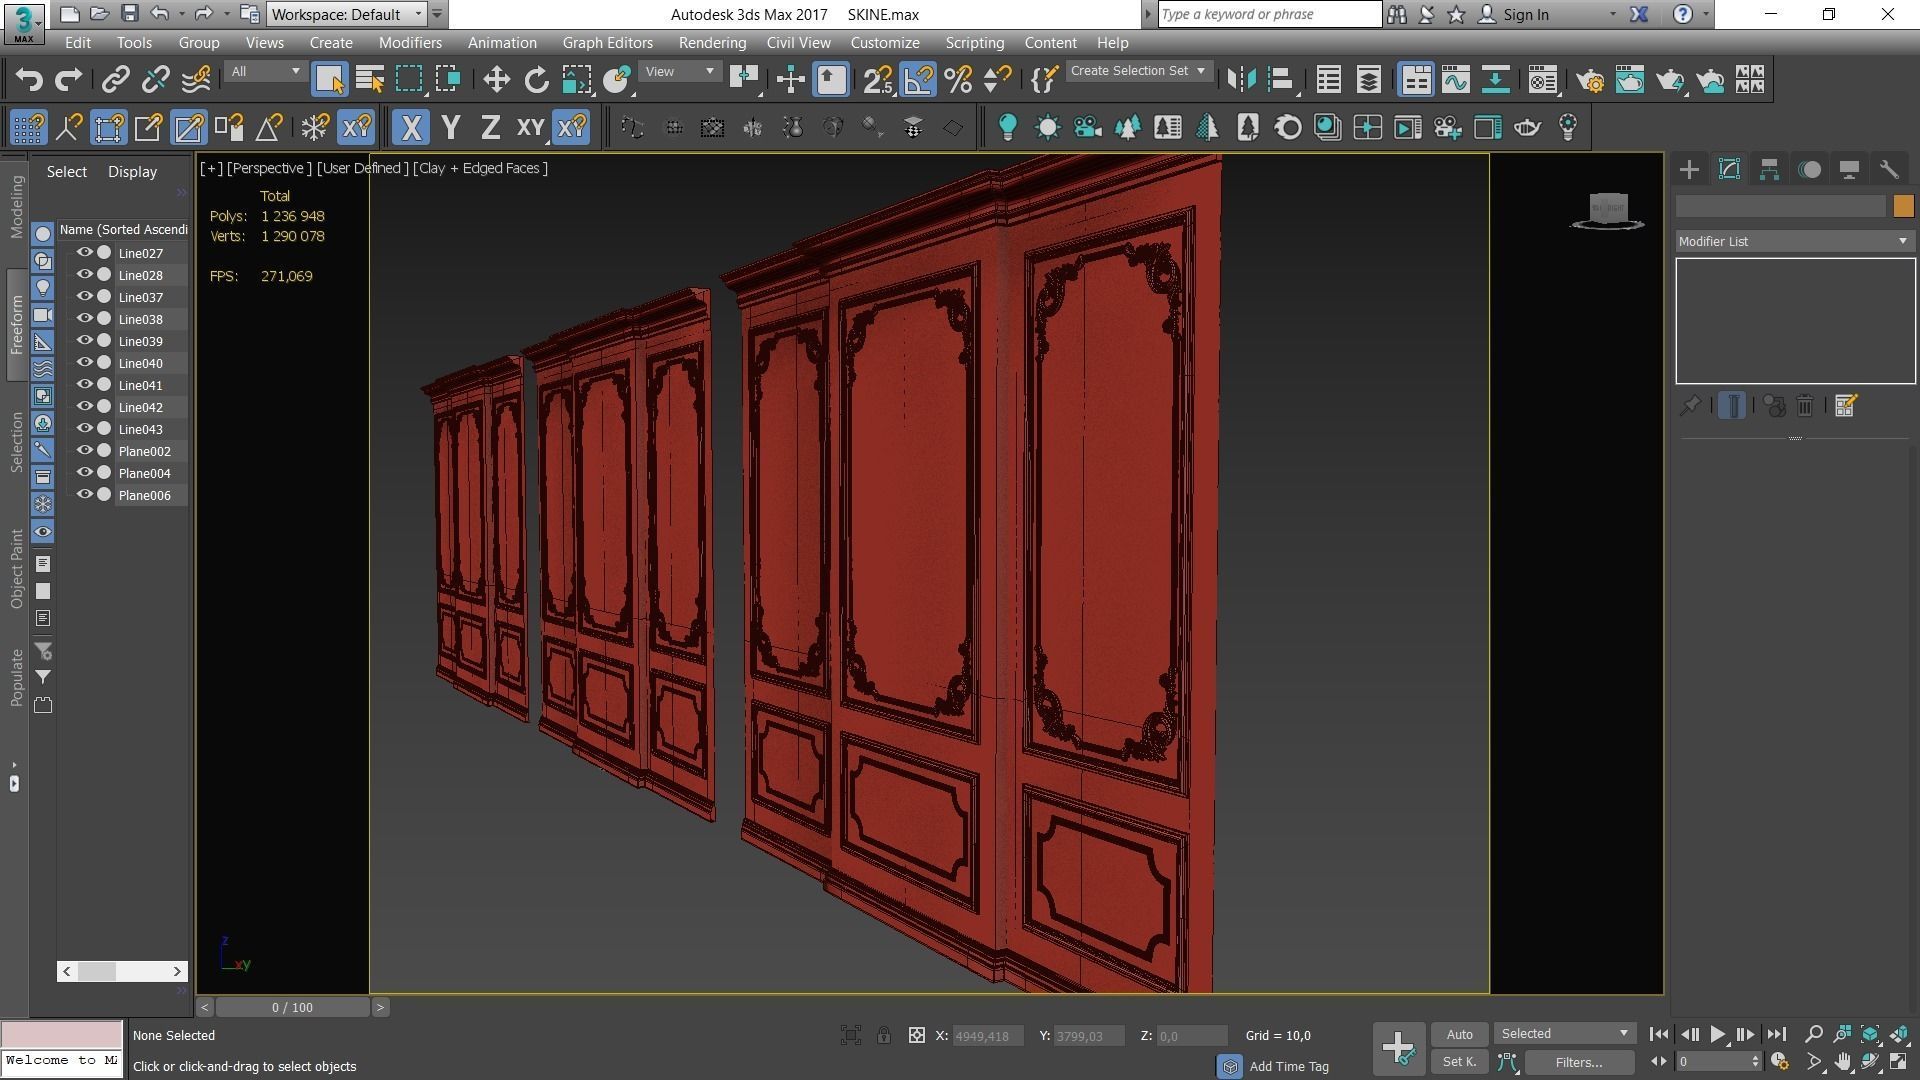This screenshot has height=1080, width=1920.
Task: Open the Modifier List dropdown
Action: 1795,241
